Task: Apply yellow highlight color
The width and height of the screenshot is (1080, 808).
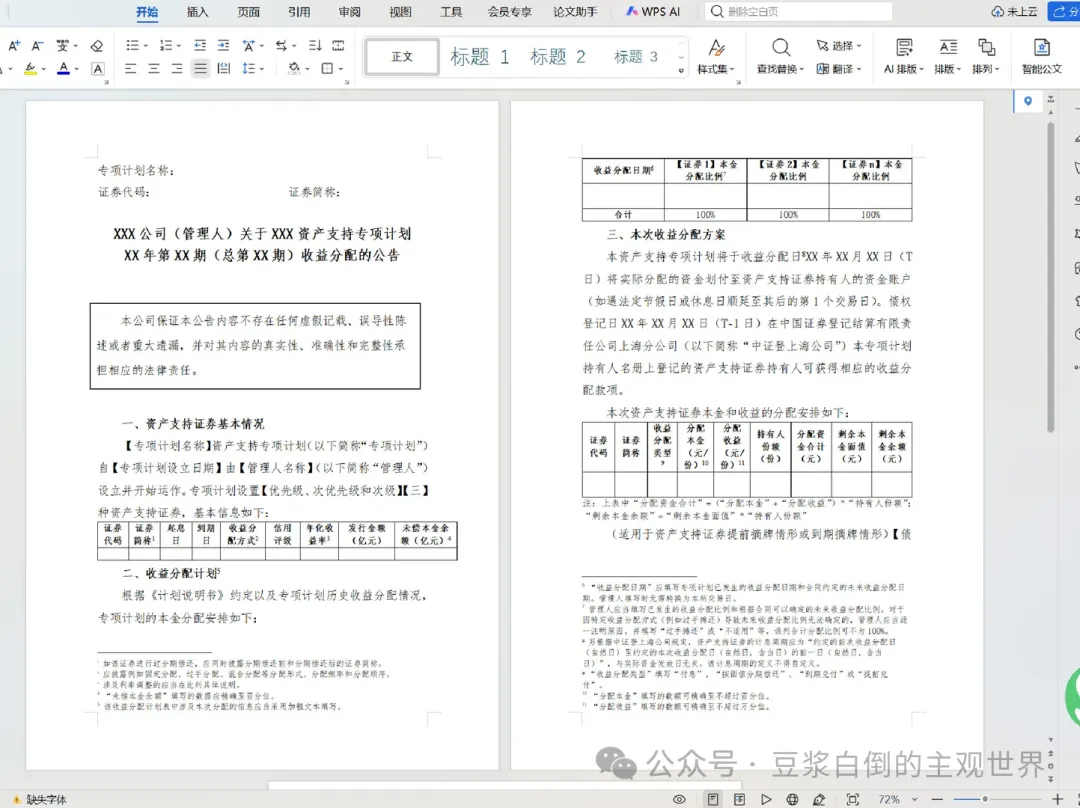Action: tap(30, 68)
